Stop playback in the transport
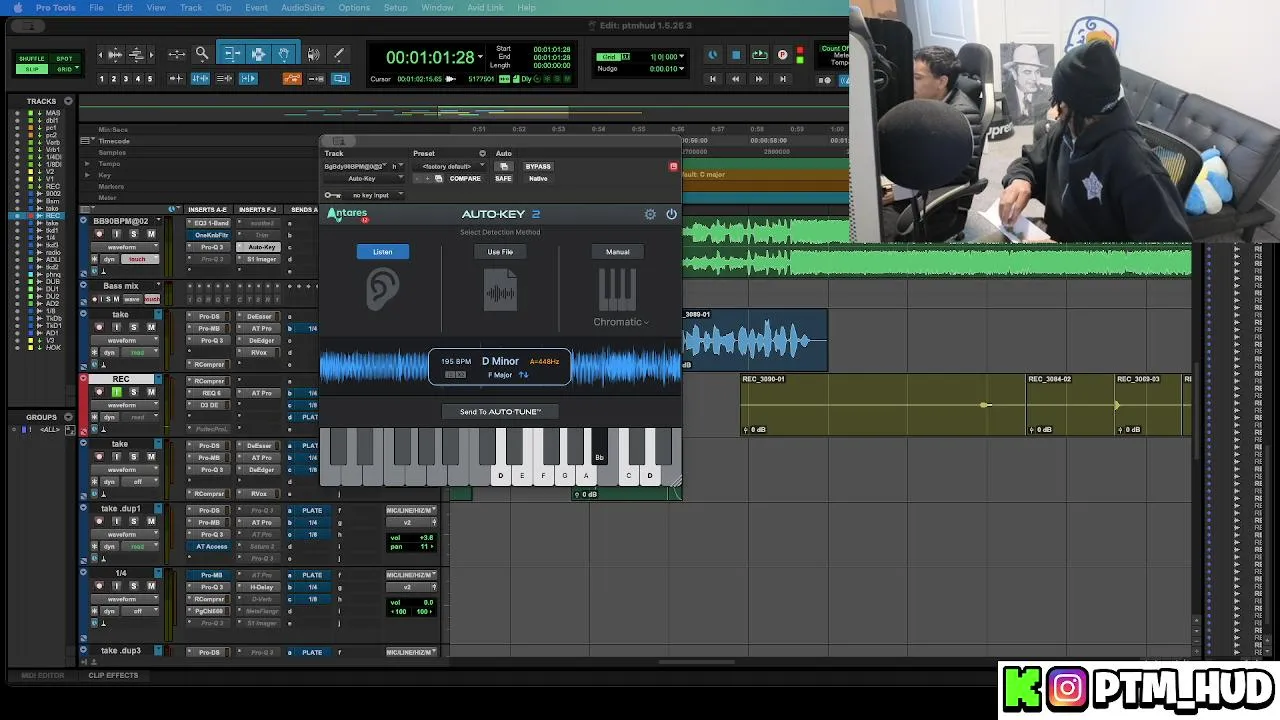The height and width of the screenshot is (720, 1280). (x=736, y=55)
